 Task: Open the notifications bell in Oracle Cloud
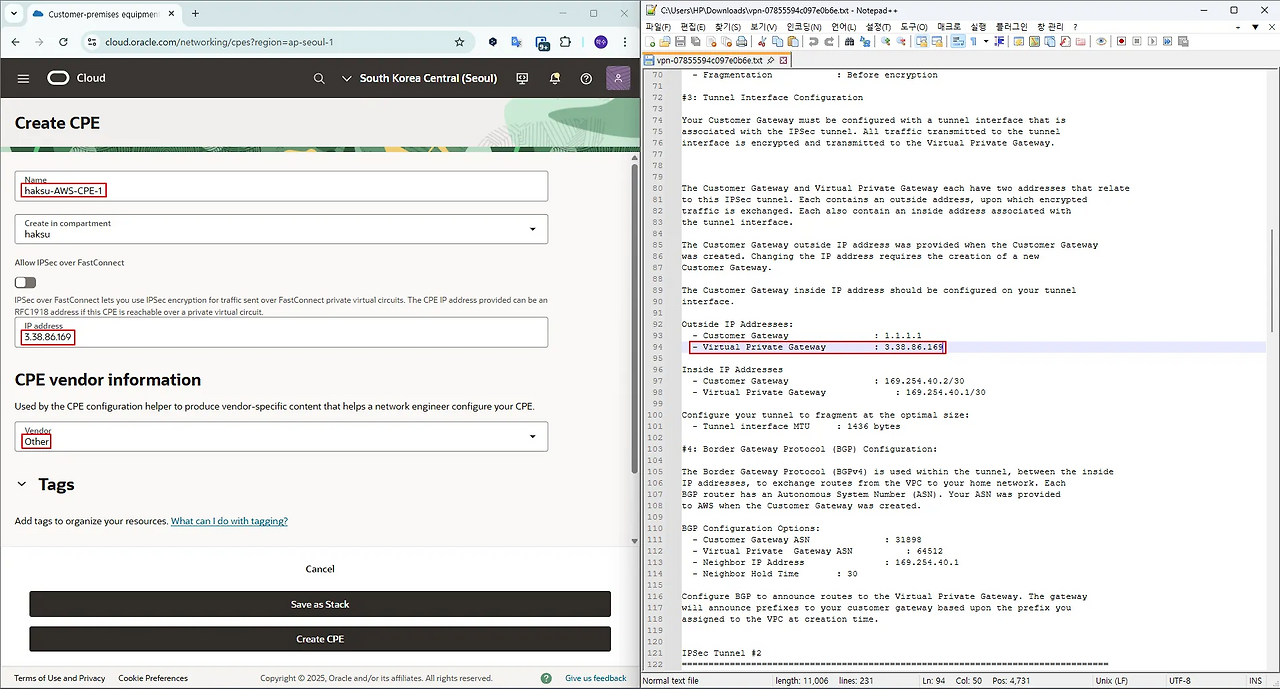pyautogui.click(x=554, y=78)
